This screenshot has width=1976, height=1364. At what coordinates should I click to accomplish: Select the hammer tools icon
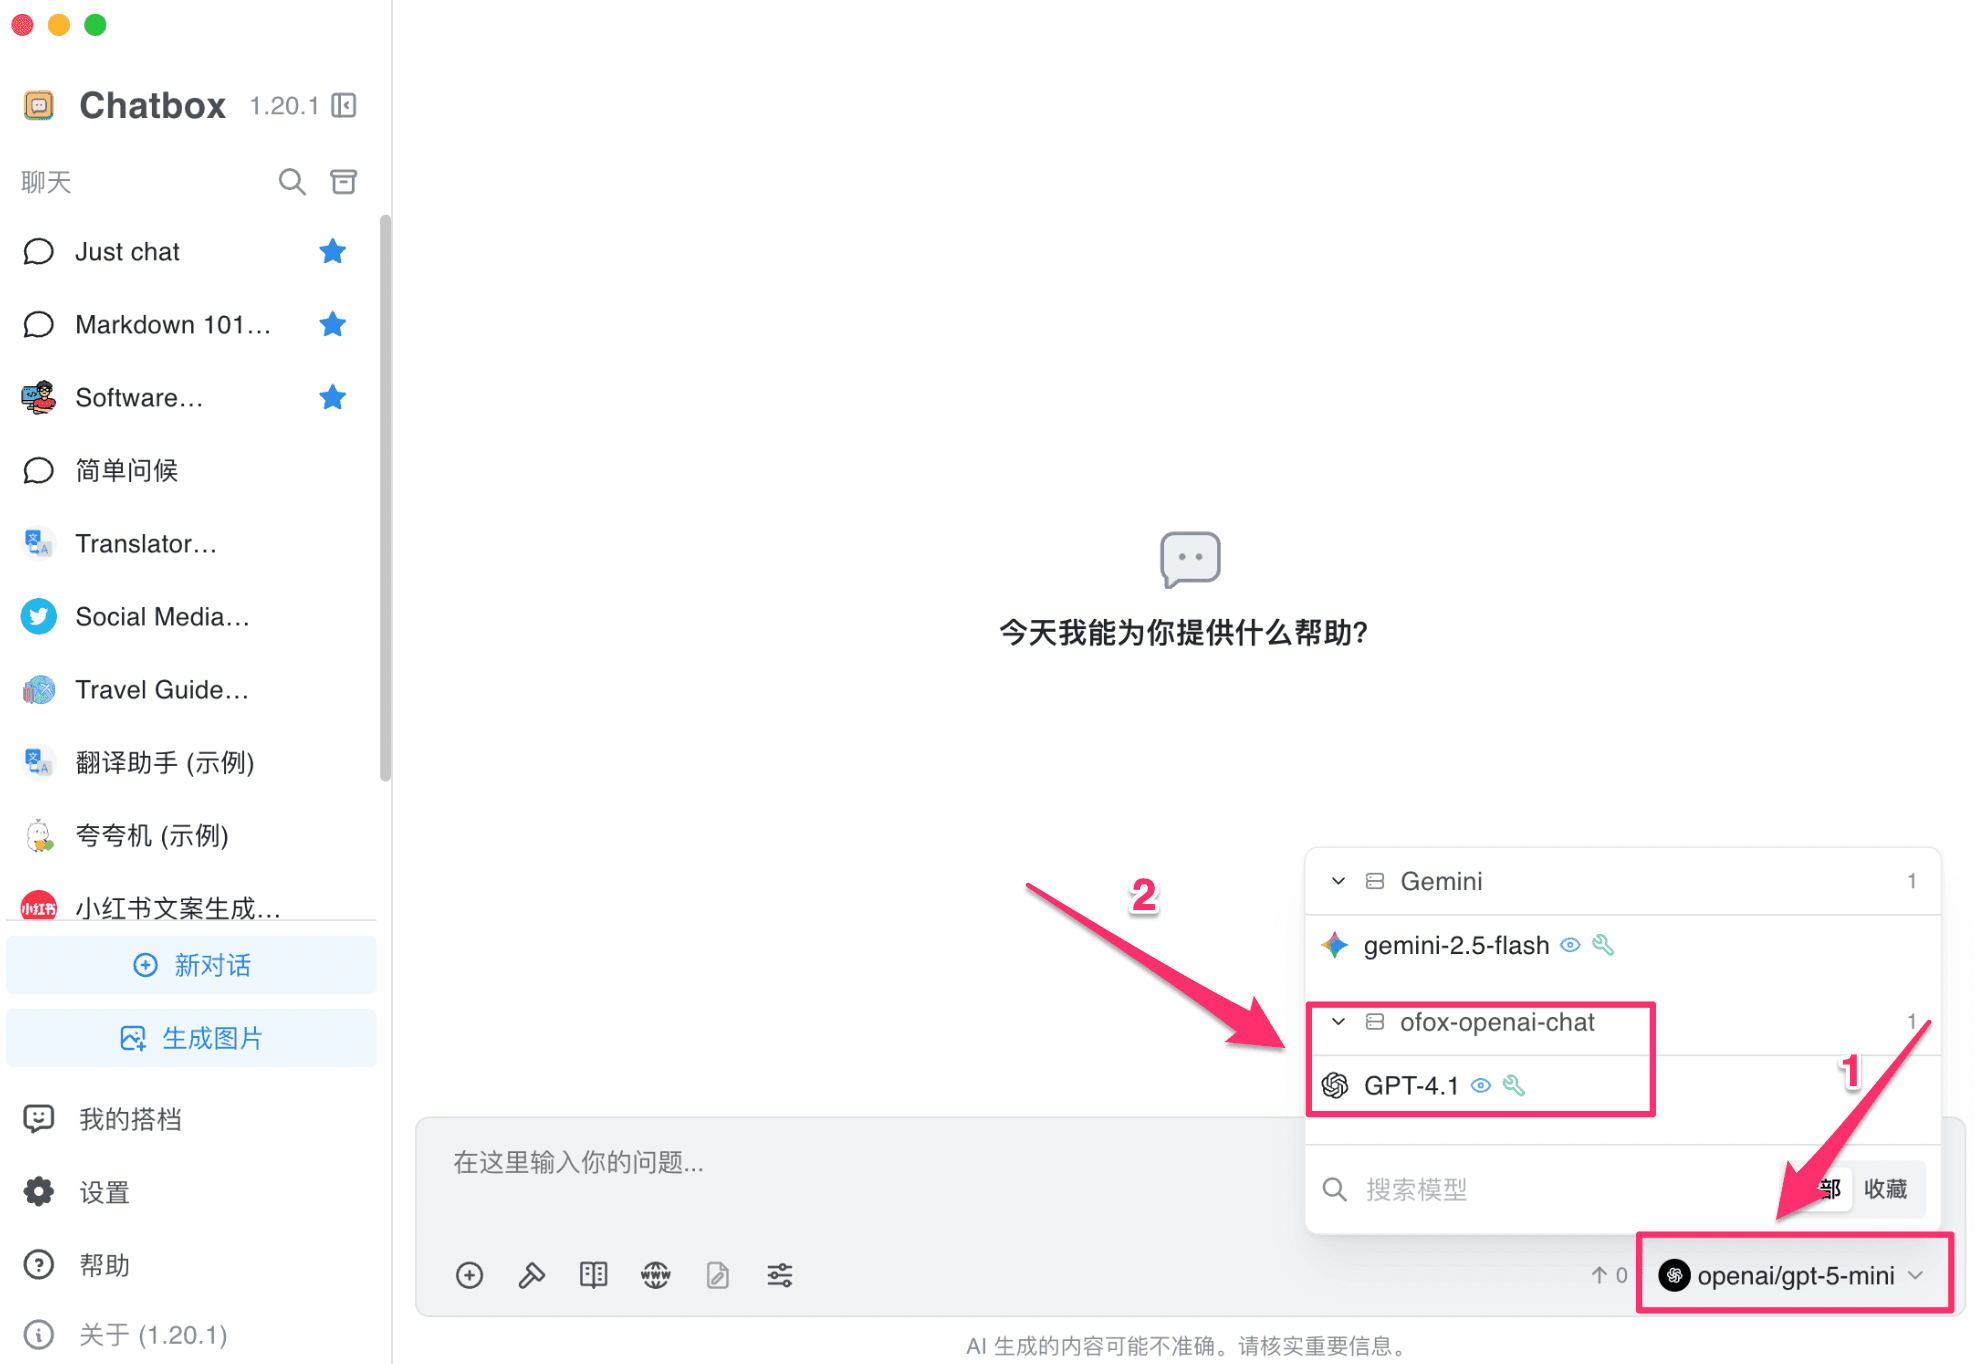coord(531,1275)
